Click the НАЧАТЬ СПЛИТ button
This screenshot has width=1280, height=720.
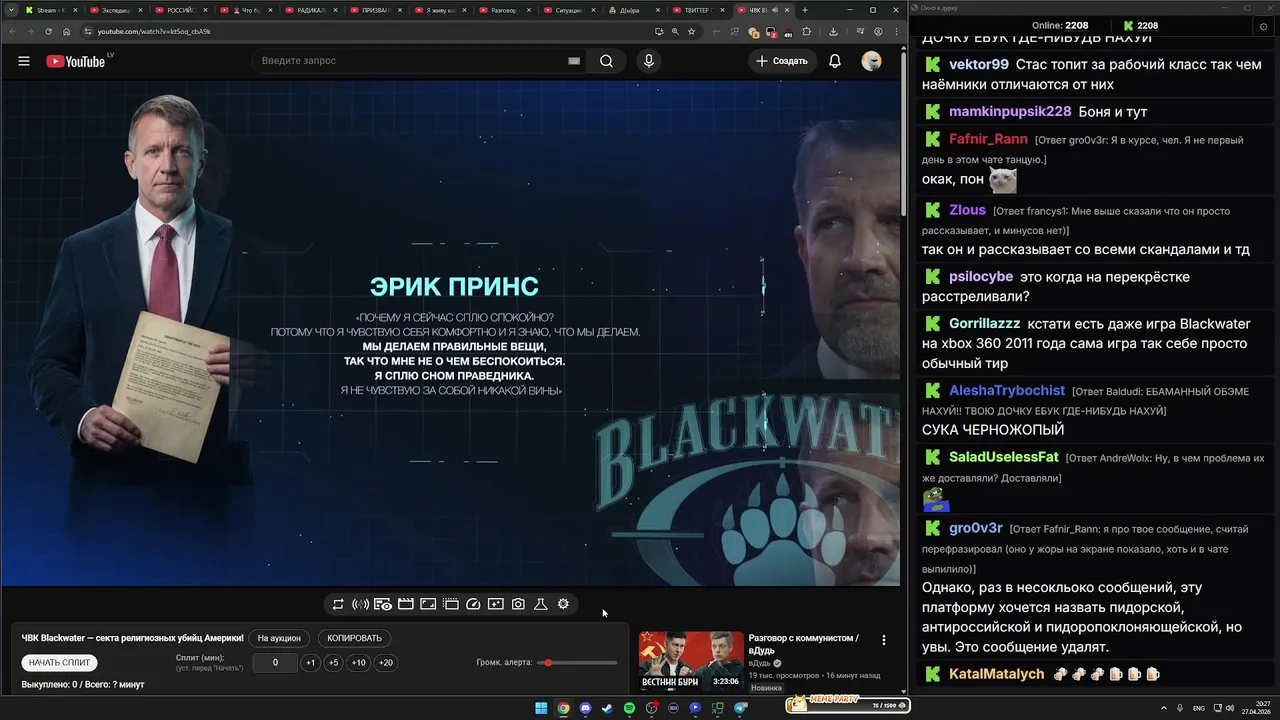pos(59,662)
